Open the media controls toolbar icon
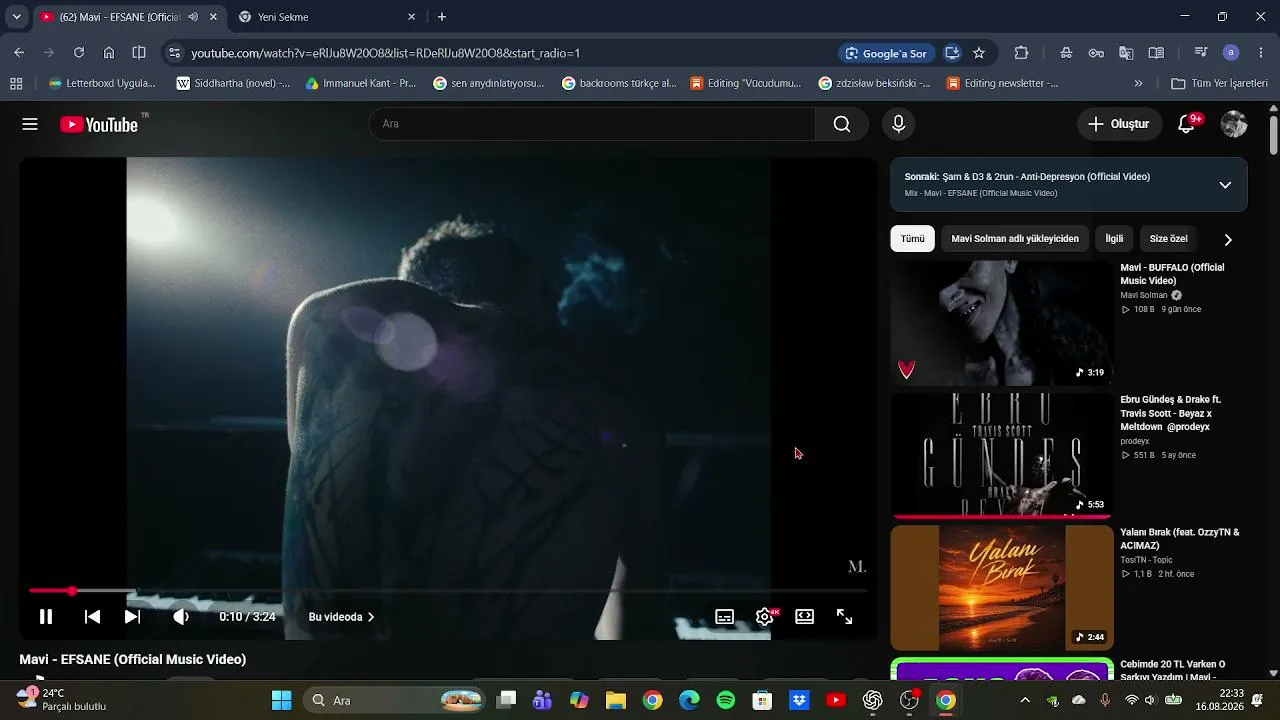The width and height of the screenshot is (1280, 720). 1201,53
